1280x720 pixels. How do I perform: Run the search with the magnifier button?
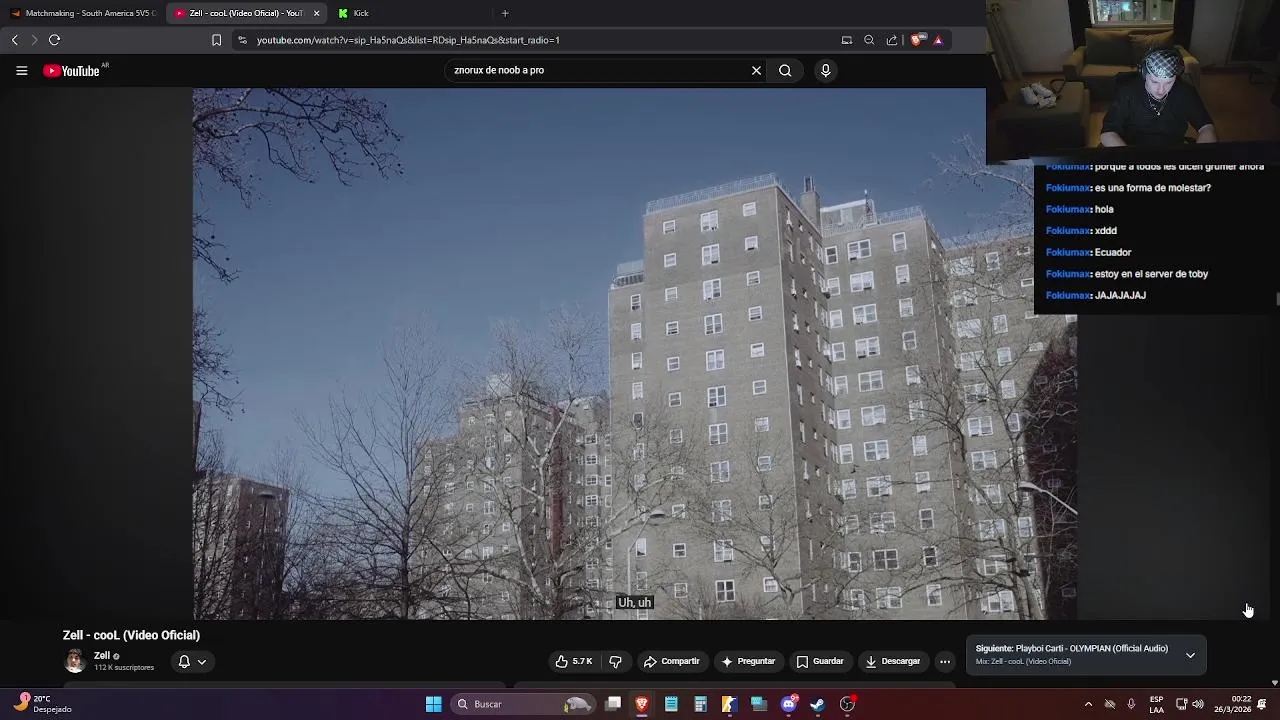[785, 70]
